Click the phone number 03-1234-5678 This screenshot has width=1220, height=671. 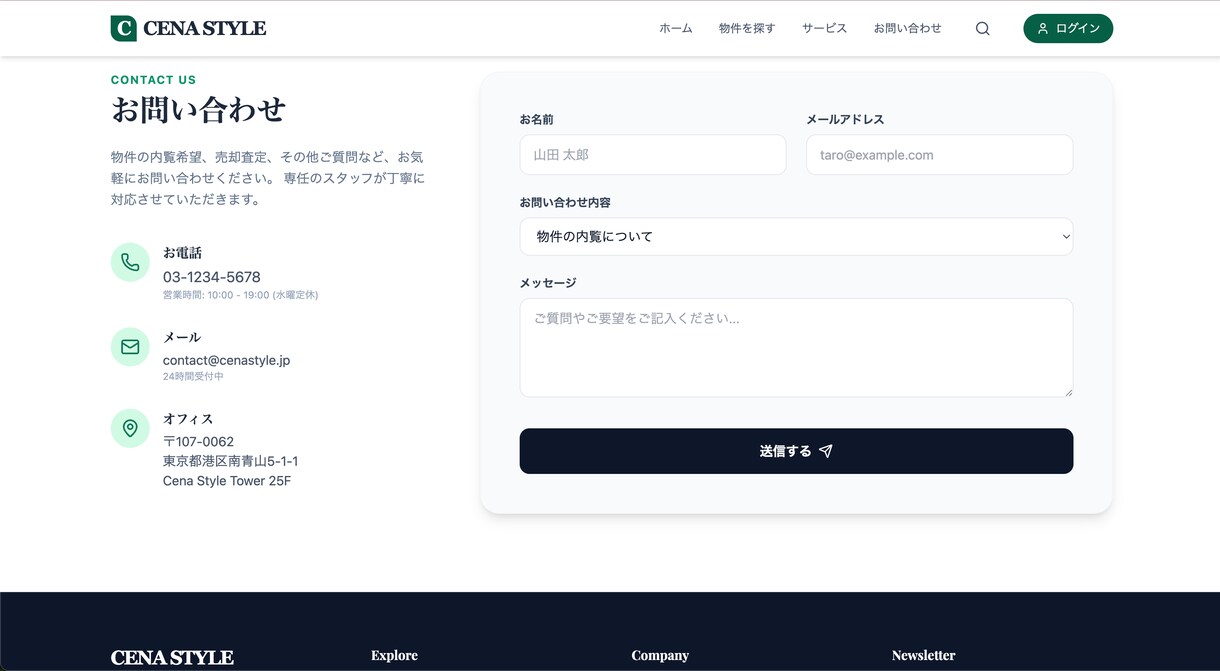[212, 277]
